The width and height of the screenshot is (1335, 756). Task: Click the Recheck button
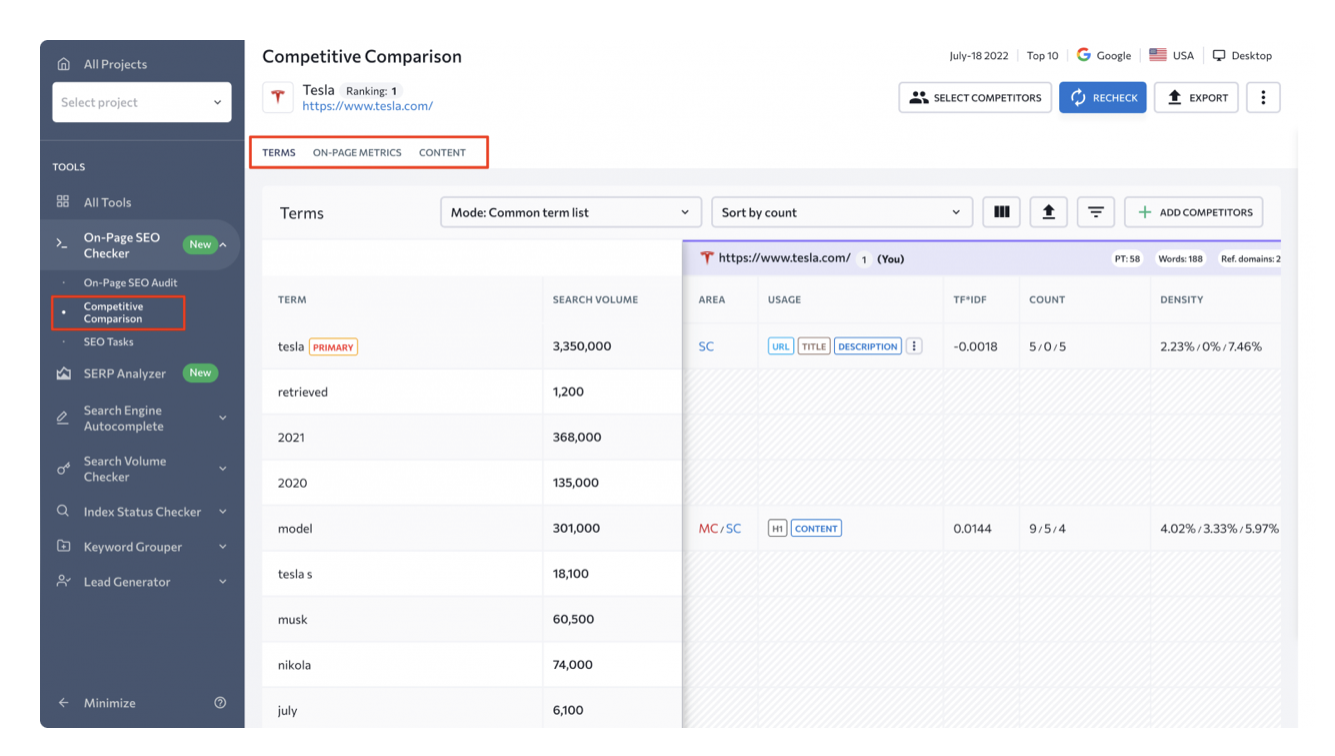click(x=1102, y=98)
